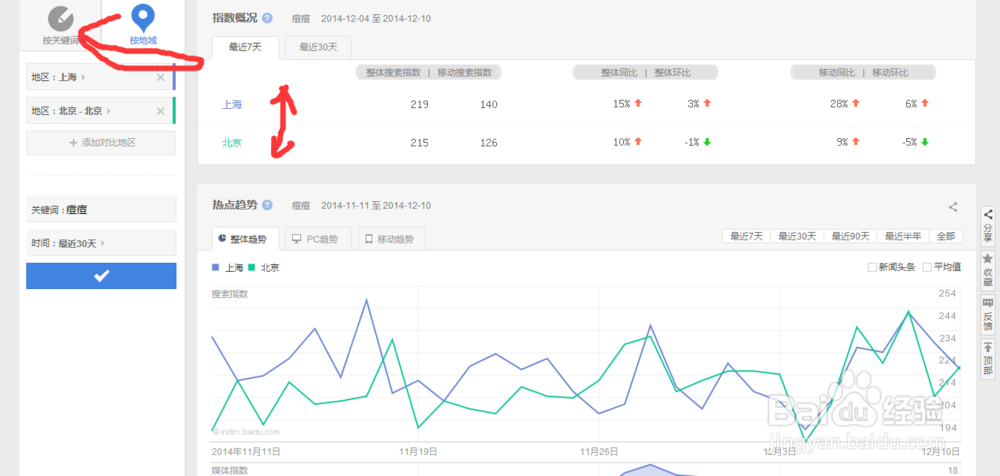Set chart range to 最近7天
Screen dimensions: 1000x476
tap(746, 236)
